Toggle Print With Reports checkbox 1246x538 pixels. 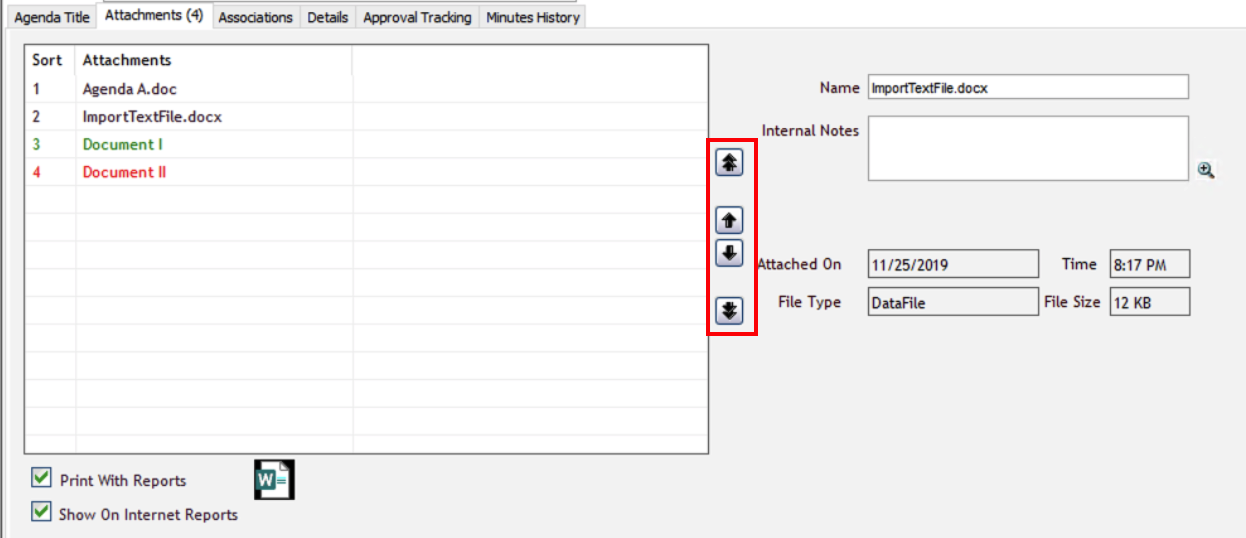tap(42, 479)
